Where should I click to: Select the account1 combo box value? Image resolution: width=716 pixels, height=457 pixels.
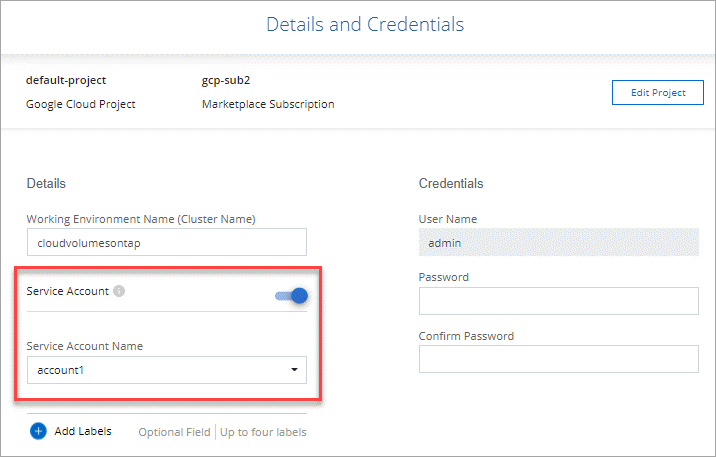[150, 370]
